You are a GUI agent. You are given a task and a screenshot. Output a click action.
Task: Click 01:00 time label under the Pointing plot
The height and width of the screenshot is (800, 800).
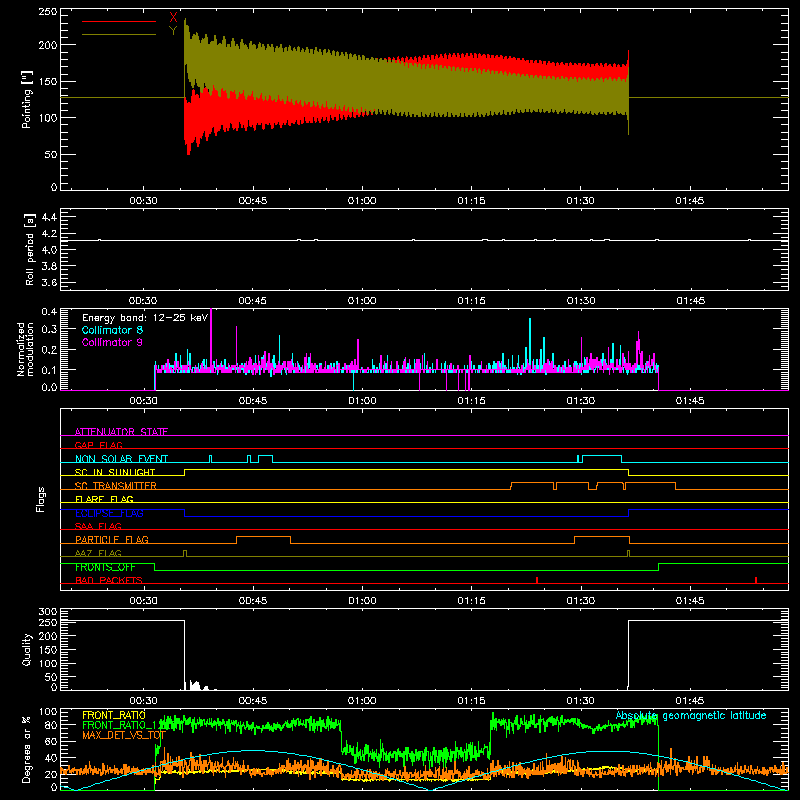362,201
